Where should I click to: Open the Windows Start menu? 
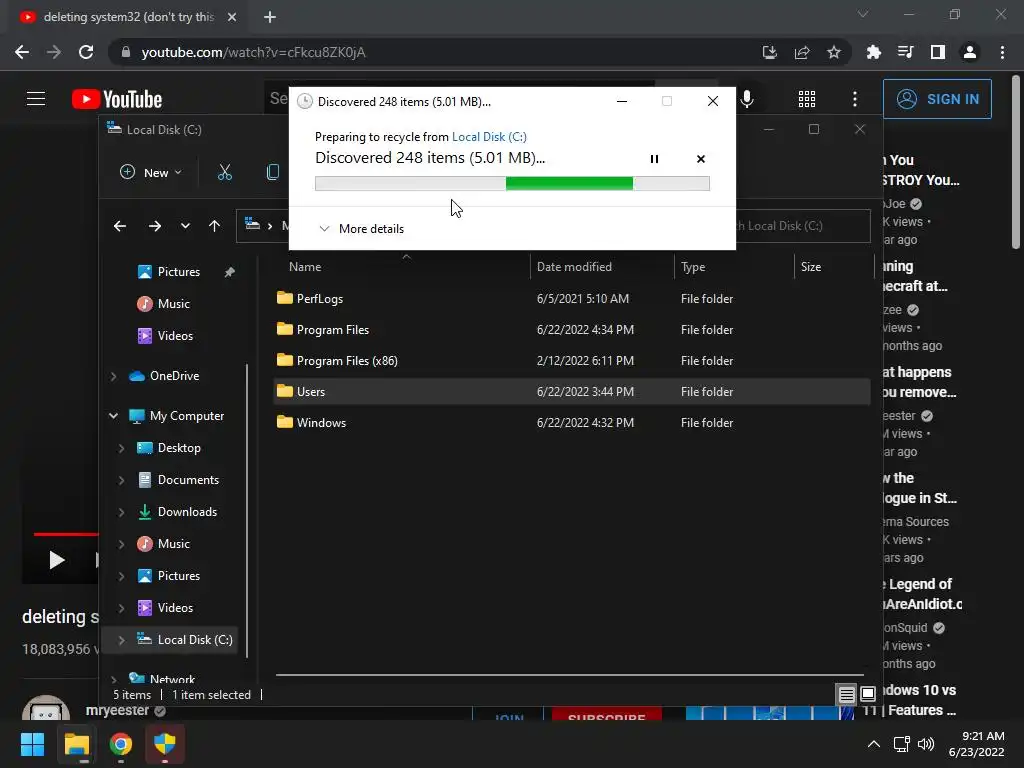(33, 744)
